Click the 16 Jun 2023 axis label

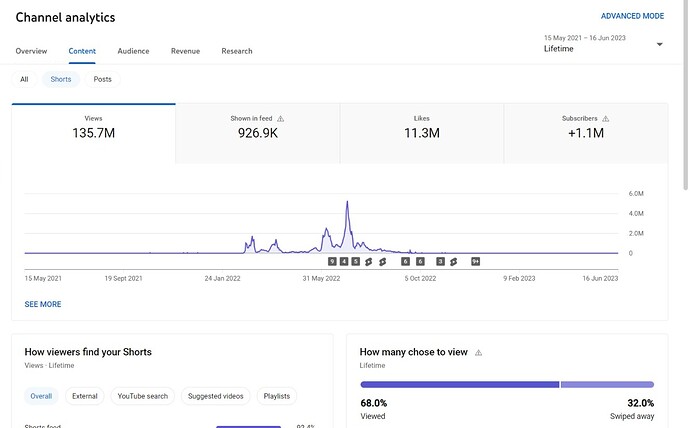pos(600,278)
